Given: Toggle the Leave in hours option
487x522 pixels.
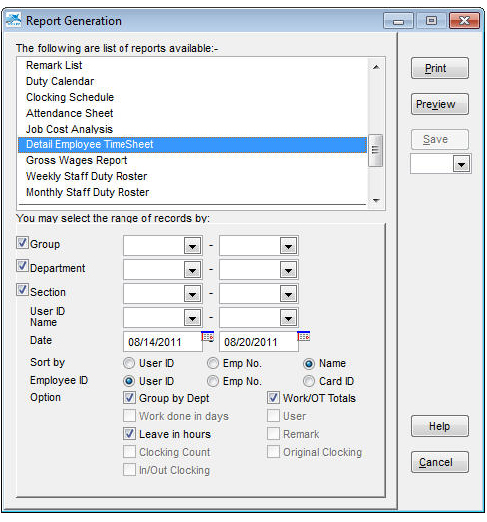Looking at the screenshot, I should (129, 434).
